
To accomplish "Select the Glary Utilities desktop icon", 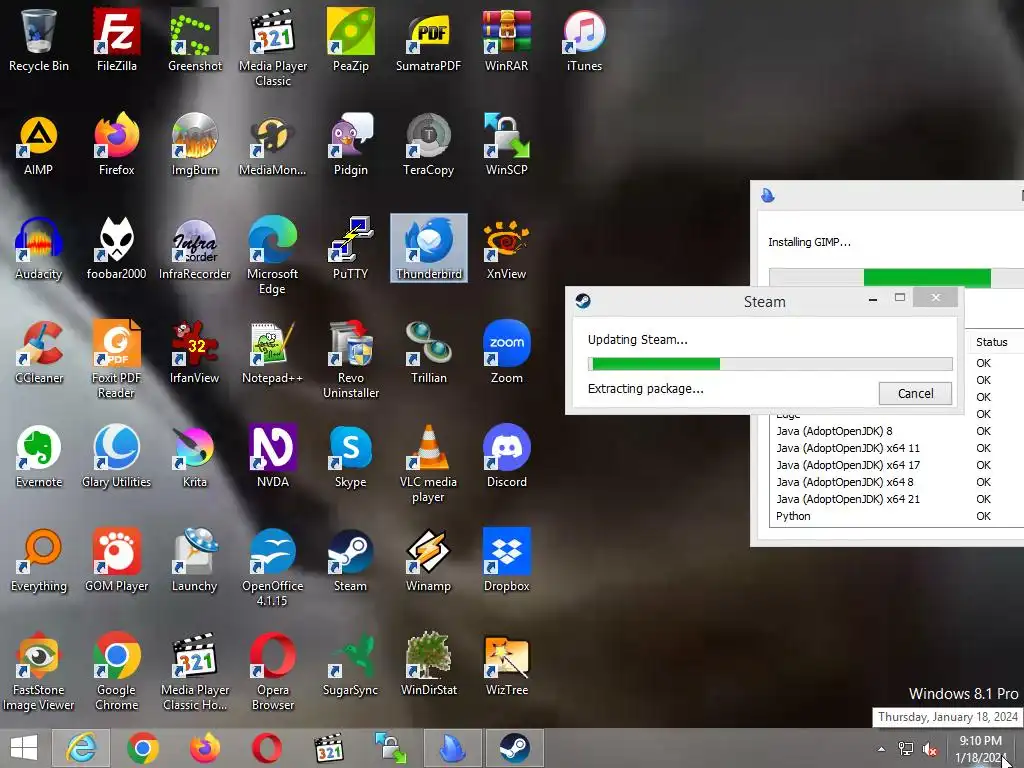I will [116, 456].
